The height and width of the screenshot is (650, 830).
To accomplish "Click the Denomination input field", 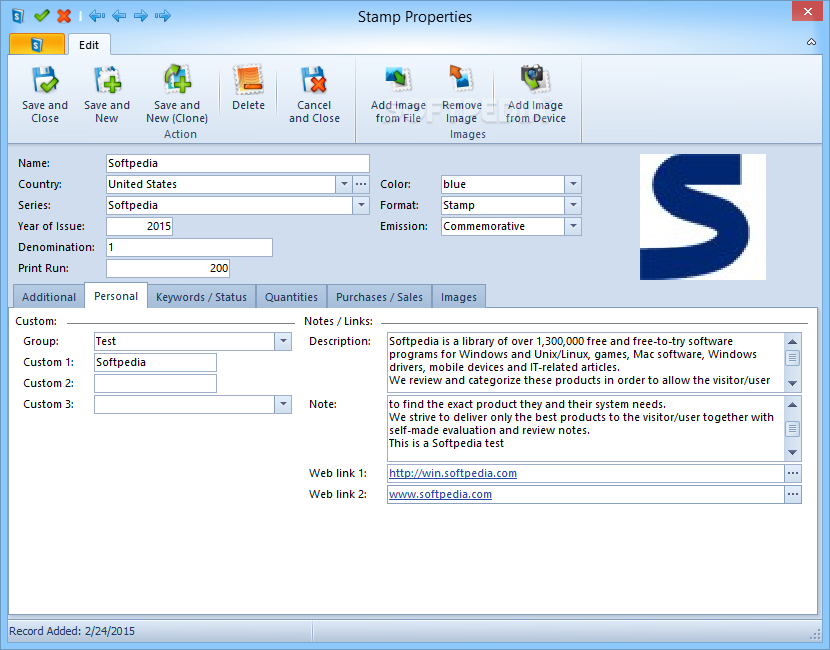I will (x=190, y=248).
